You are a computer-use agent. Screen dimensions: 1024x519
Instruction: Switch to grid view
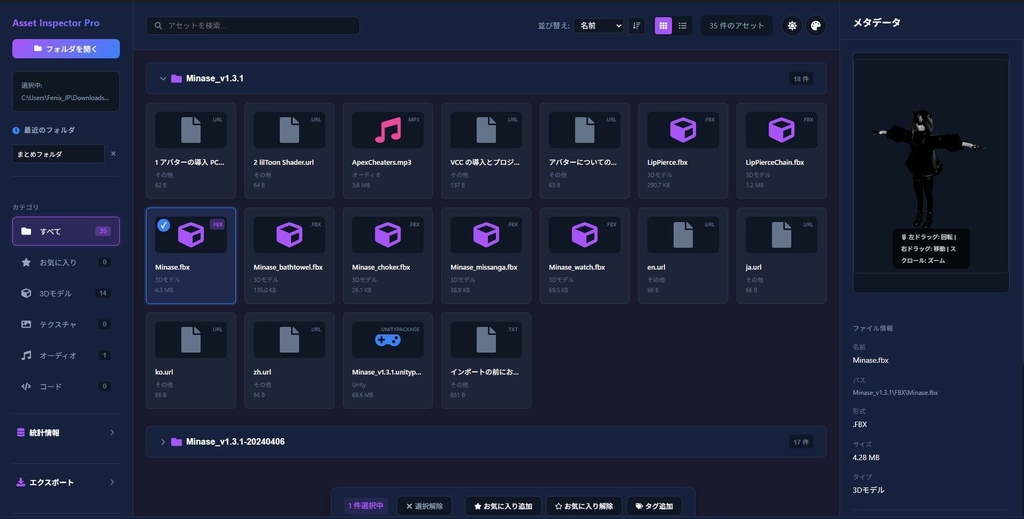tap(663, 25)
